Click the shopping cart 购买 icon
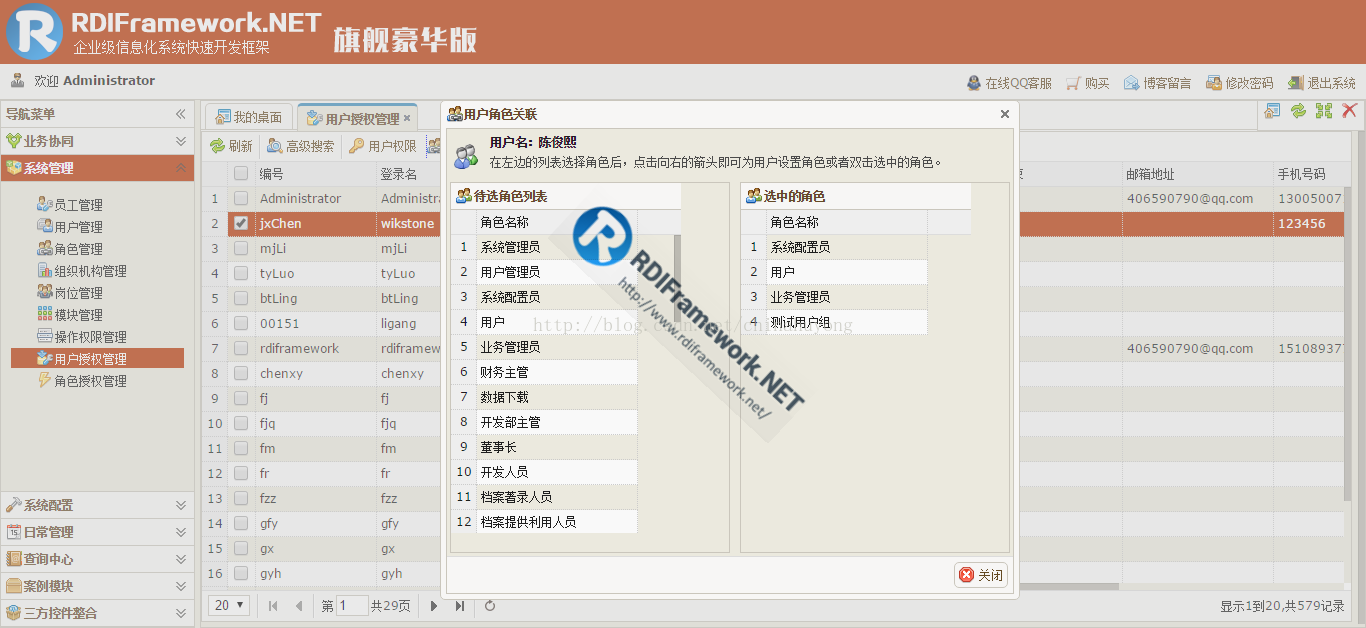Screen dimensions: 1366x628 coord(1074,83)
